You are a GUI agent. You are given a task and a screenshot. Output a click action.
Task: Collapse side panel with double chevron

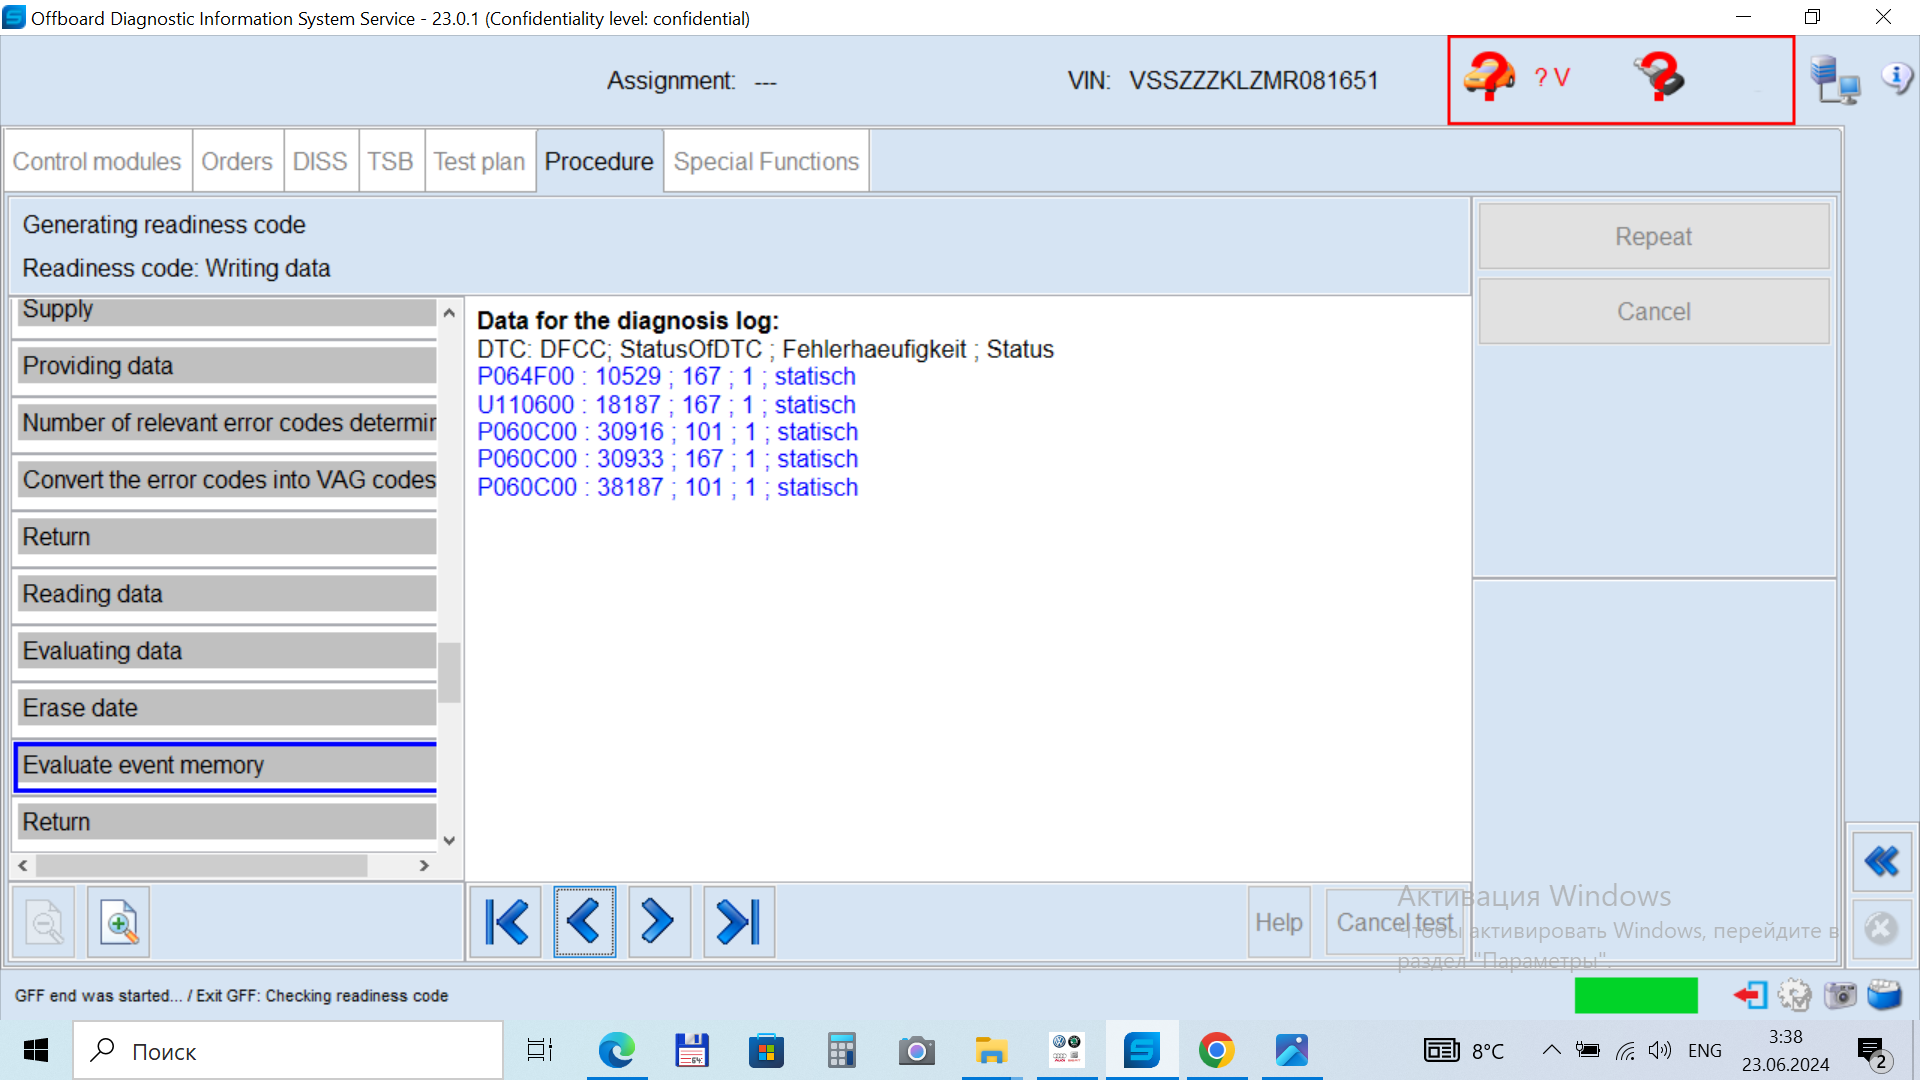tap(1881, 861)
